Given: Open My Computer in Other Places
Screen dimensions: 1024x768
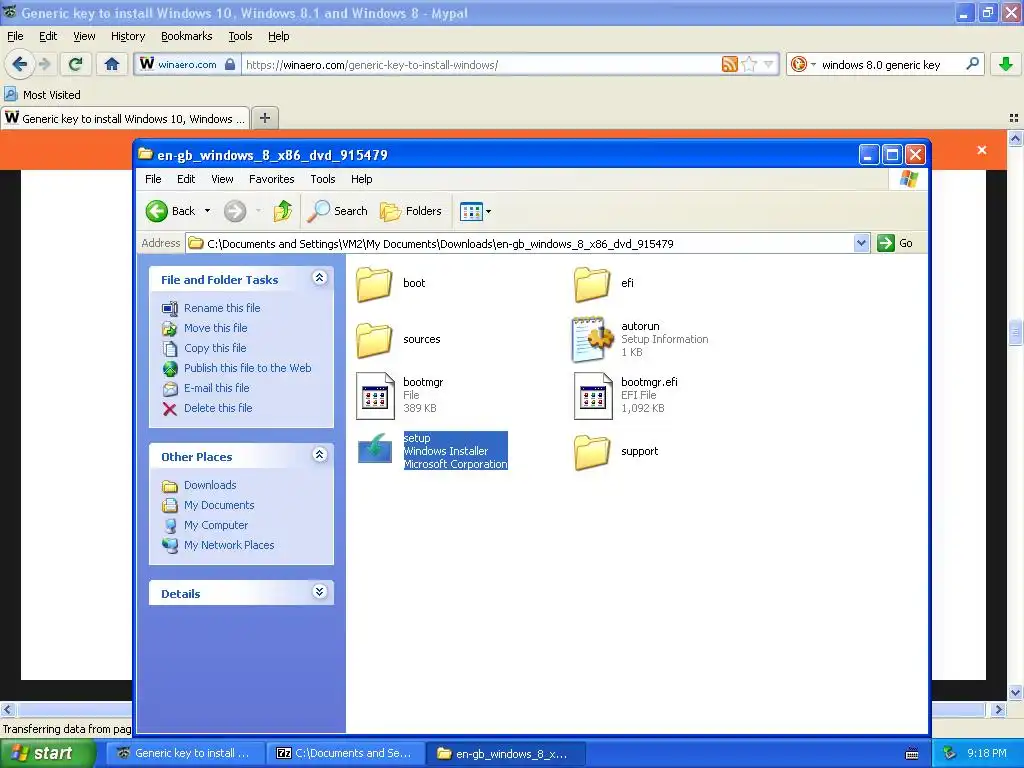Looking at the screenshot, I should 216,525.
